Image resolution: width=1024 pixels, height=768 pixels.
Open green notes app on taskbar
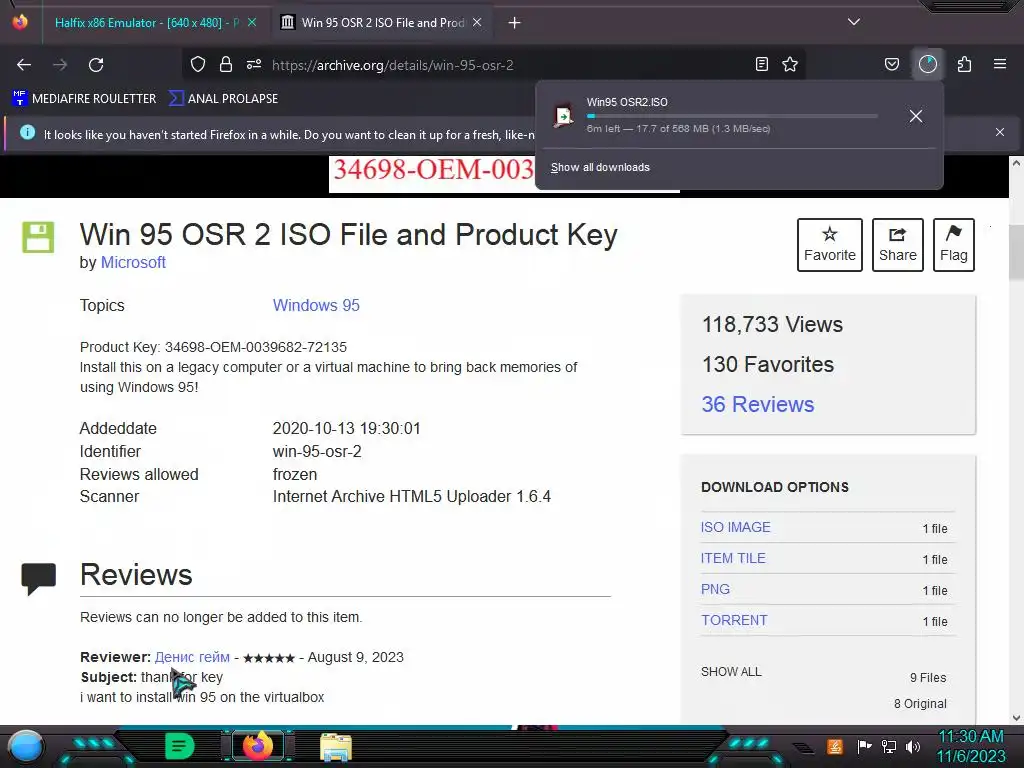pyautogui.click(x=180, y=746)
